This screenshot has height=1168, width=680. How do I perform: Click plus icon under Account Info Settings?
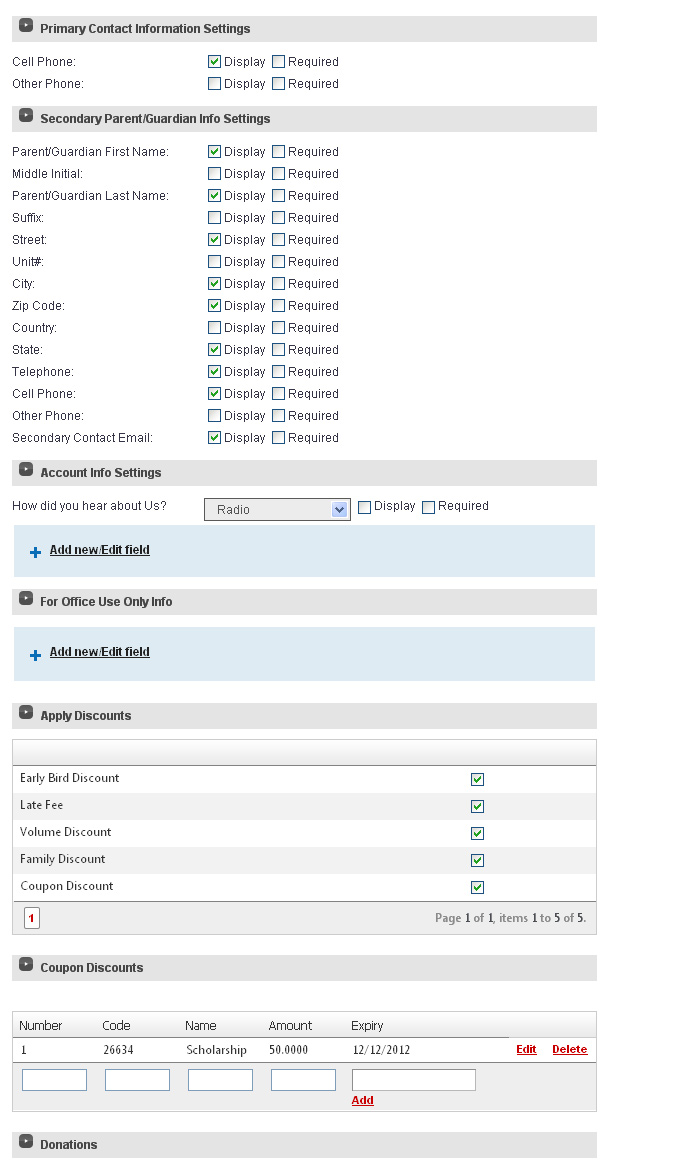35,553
